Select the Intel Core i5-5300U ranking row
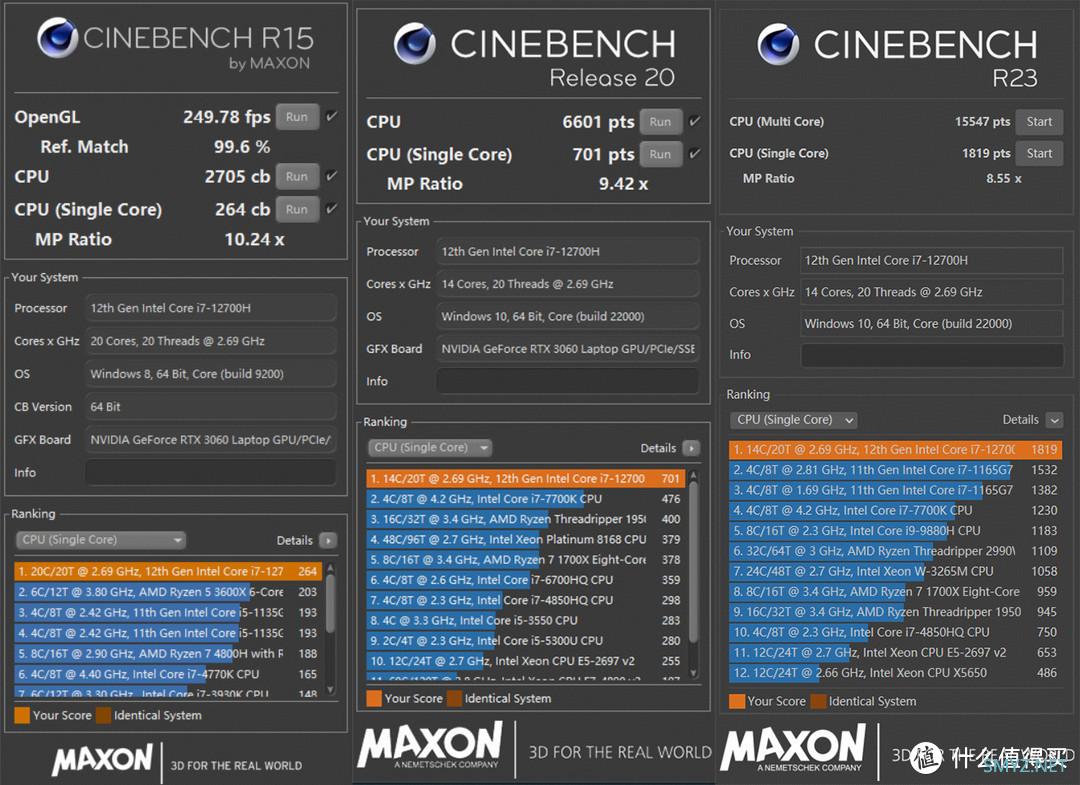The width and height of the screenshot is (1080, 785). 526,640
